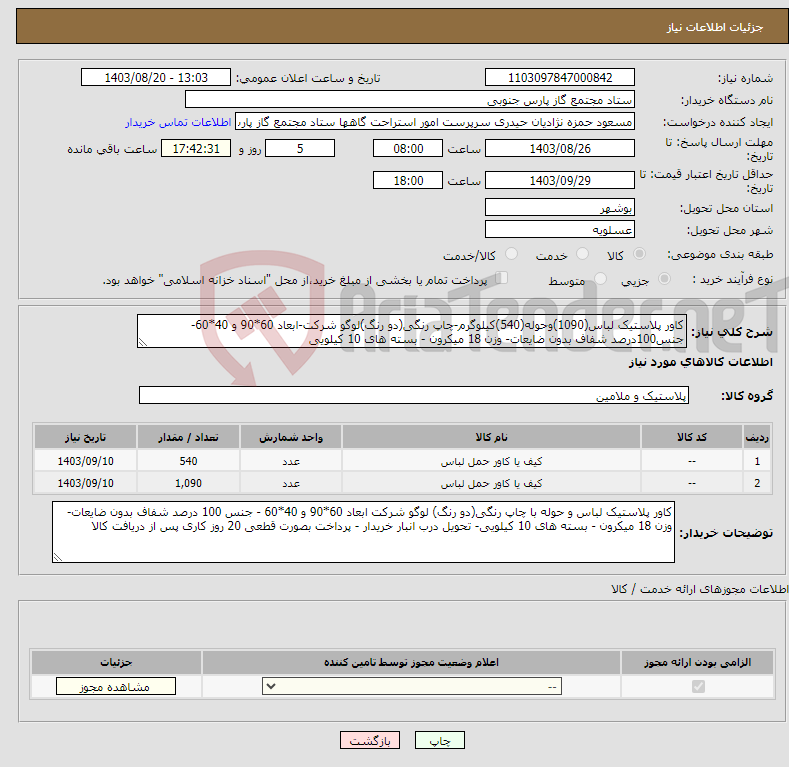Screen dimensions: 789x767
Task: Select the جزیی purchase type radio
Action: pos(664,279)
